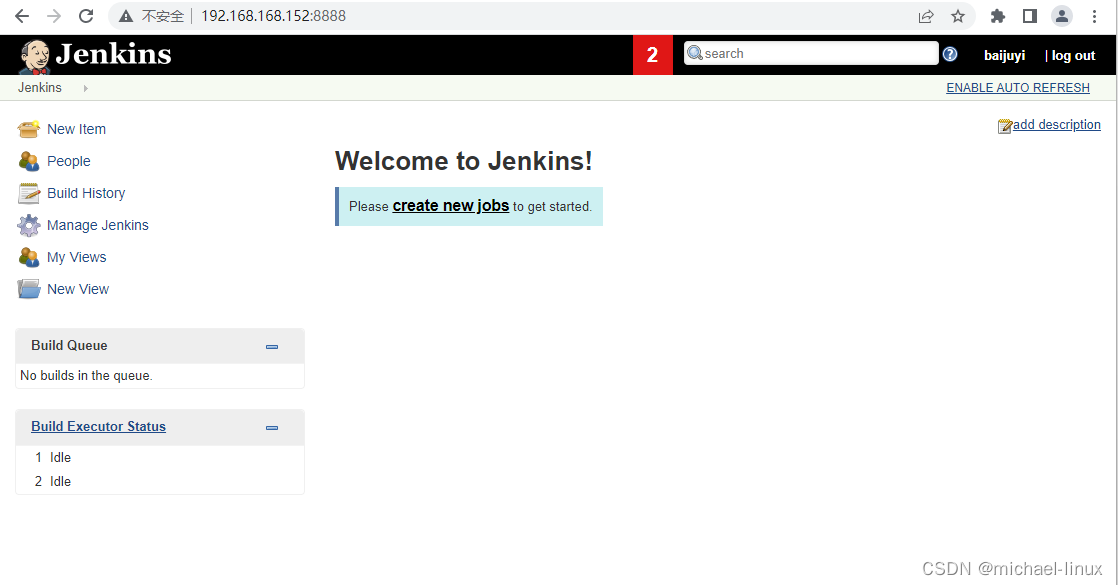Click the Build History notepad icon
Image resolution: width=1118 pixels, height=585 pixels.
pyautogui.click(x=29, y=193)
